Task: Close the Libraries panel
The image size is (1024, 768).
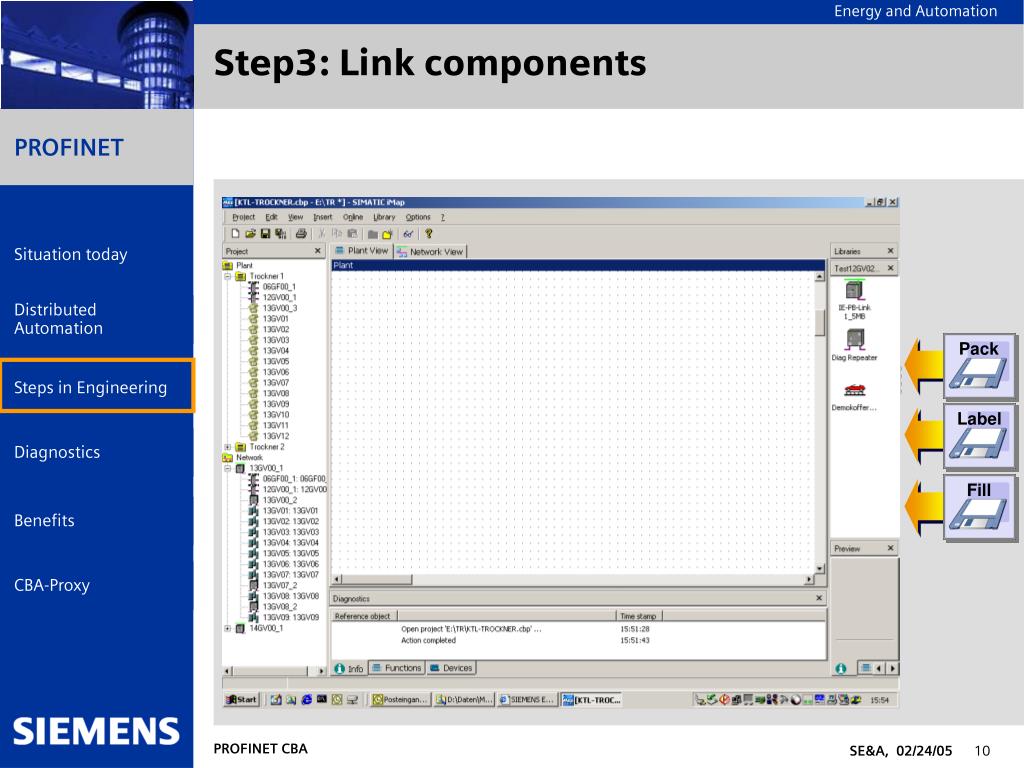Action: coord(891,251)
